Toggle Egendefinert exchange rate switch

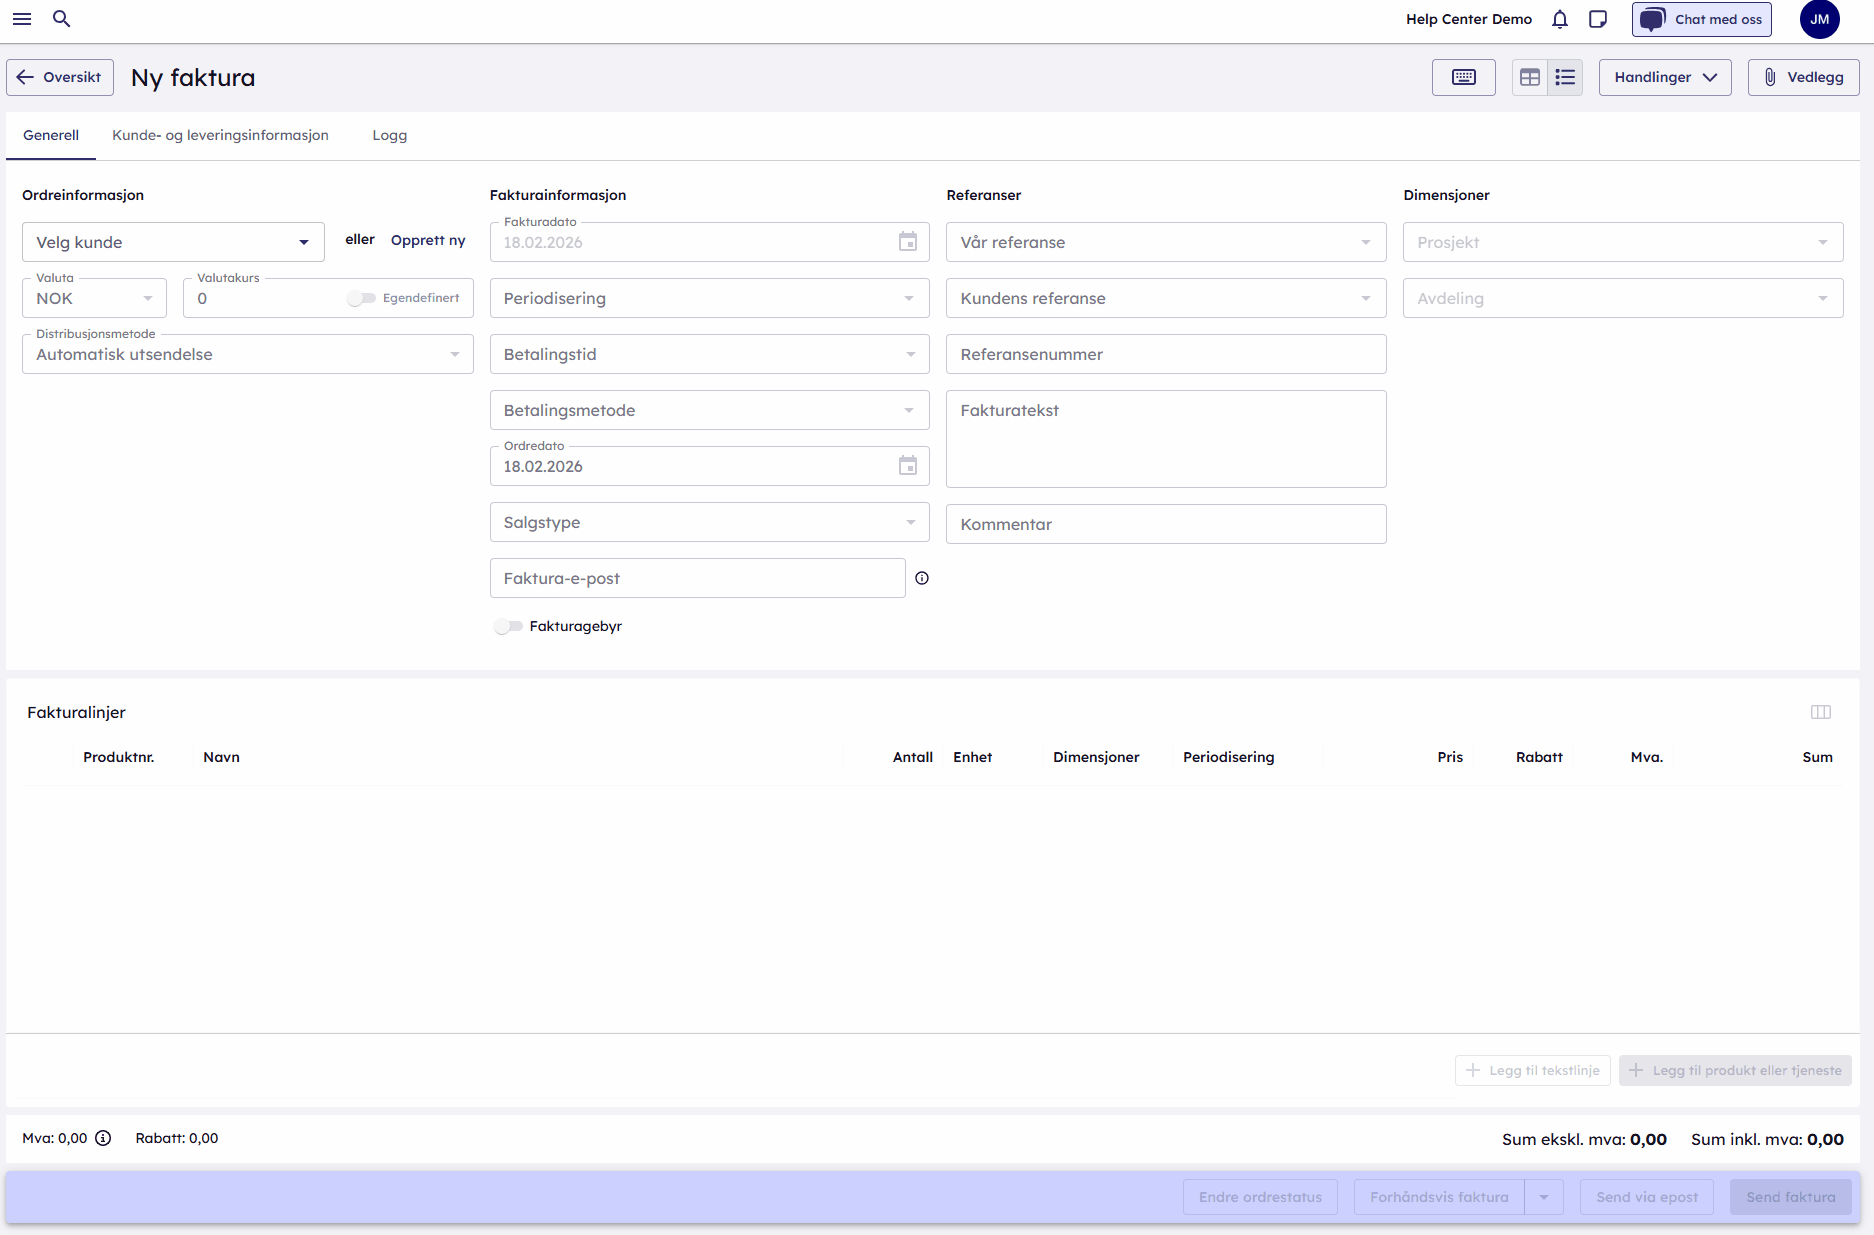point(361,298)
